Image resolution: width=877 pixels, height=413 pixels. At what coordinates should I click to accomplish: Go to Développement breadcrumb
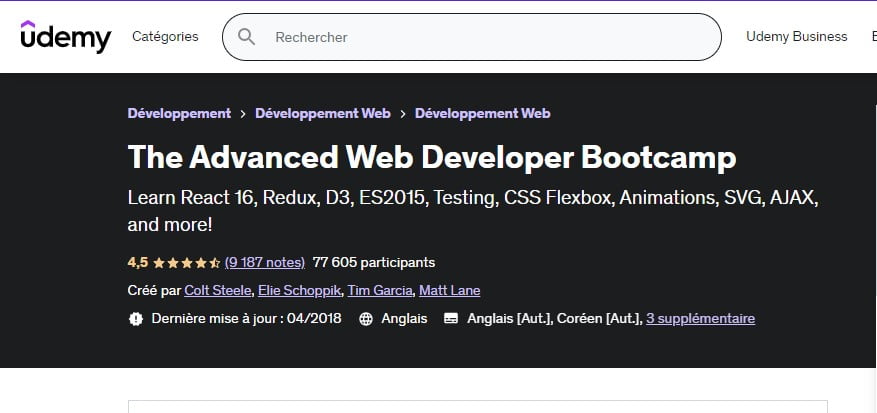point(179,113)
